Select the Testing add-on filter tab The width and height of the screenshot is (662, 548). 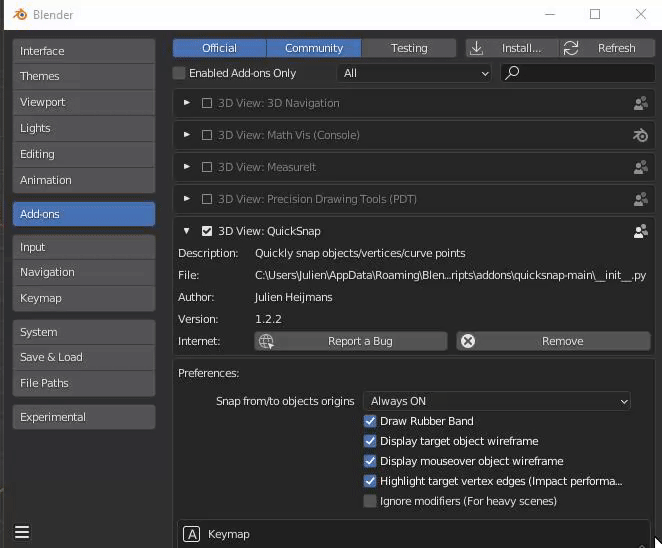tap(408, 48)
